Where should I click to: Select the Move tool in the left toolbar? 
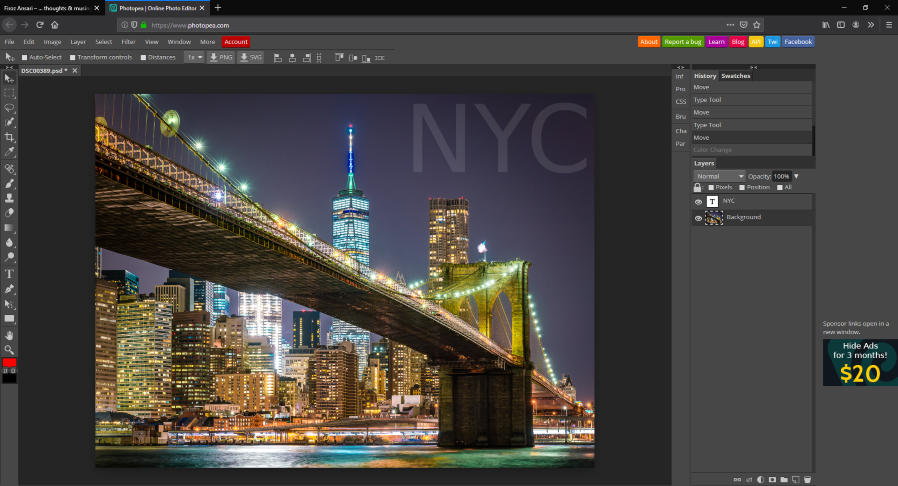(x=9, y=78)
